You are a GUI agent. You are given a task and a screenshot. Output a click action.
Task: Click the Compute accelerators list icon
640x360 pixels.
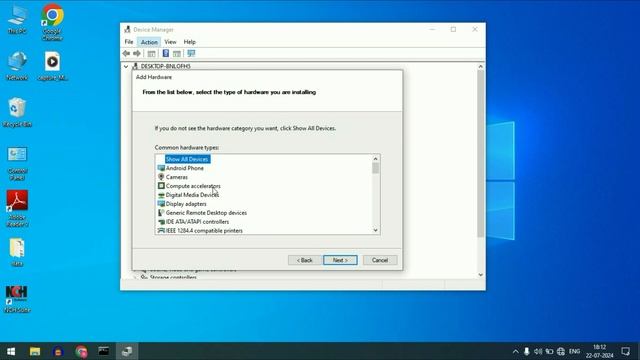pos(161,186)
